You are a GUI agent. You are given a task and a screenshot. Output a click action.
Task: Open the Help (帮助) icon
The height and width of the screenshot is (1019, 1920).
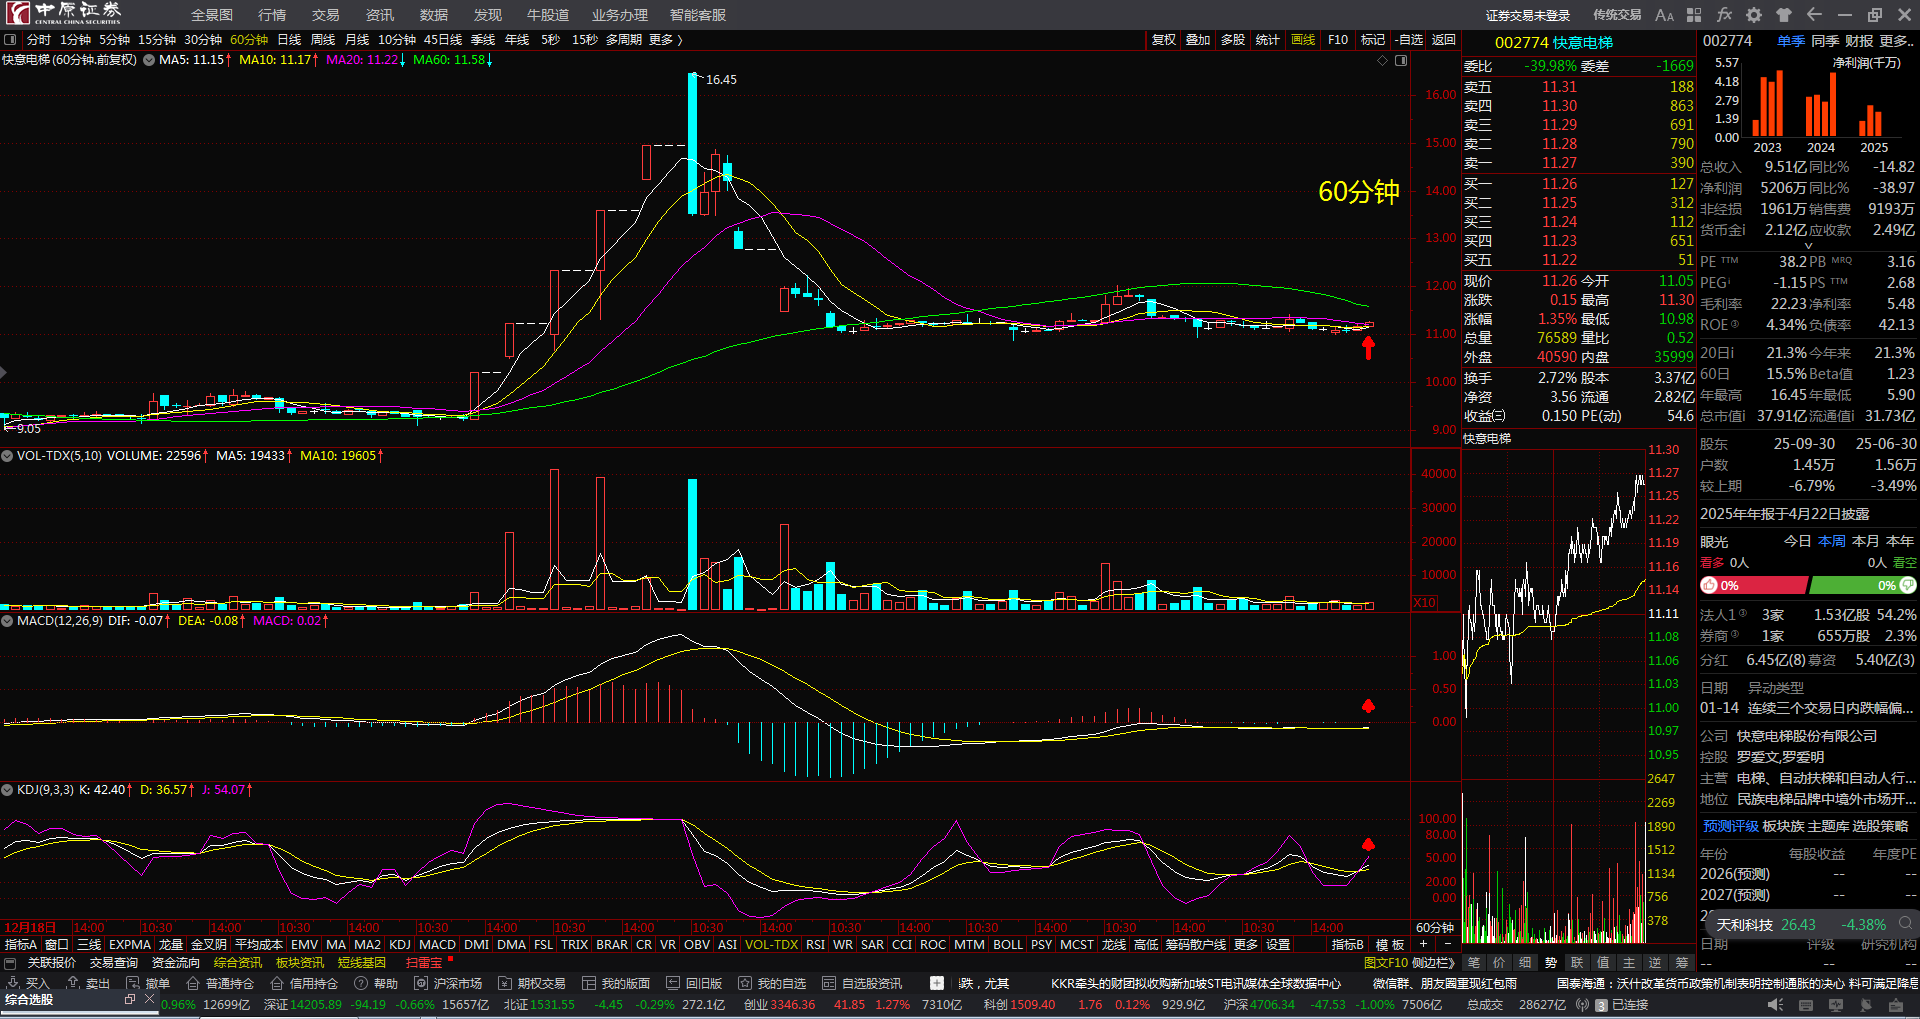click(x=361, y=983)
